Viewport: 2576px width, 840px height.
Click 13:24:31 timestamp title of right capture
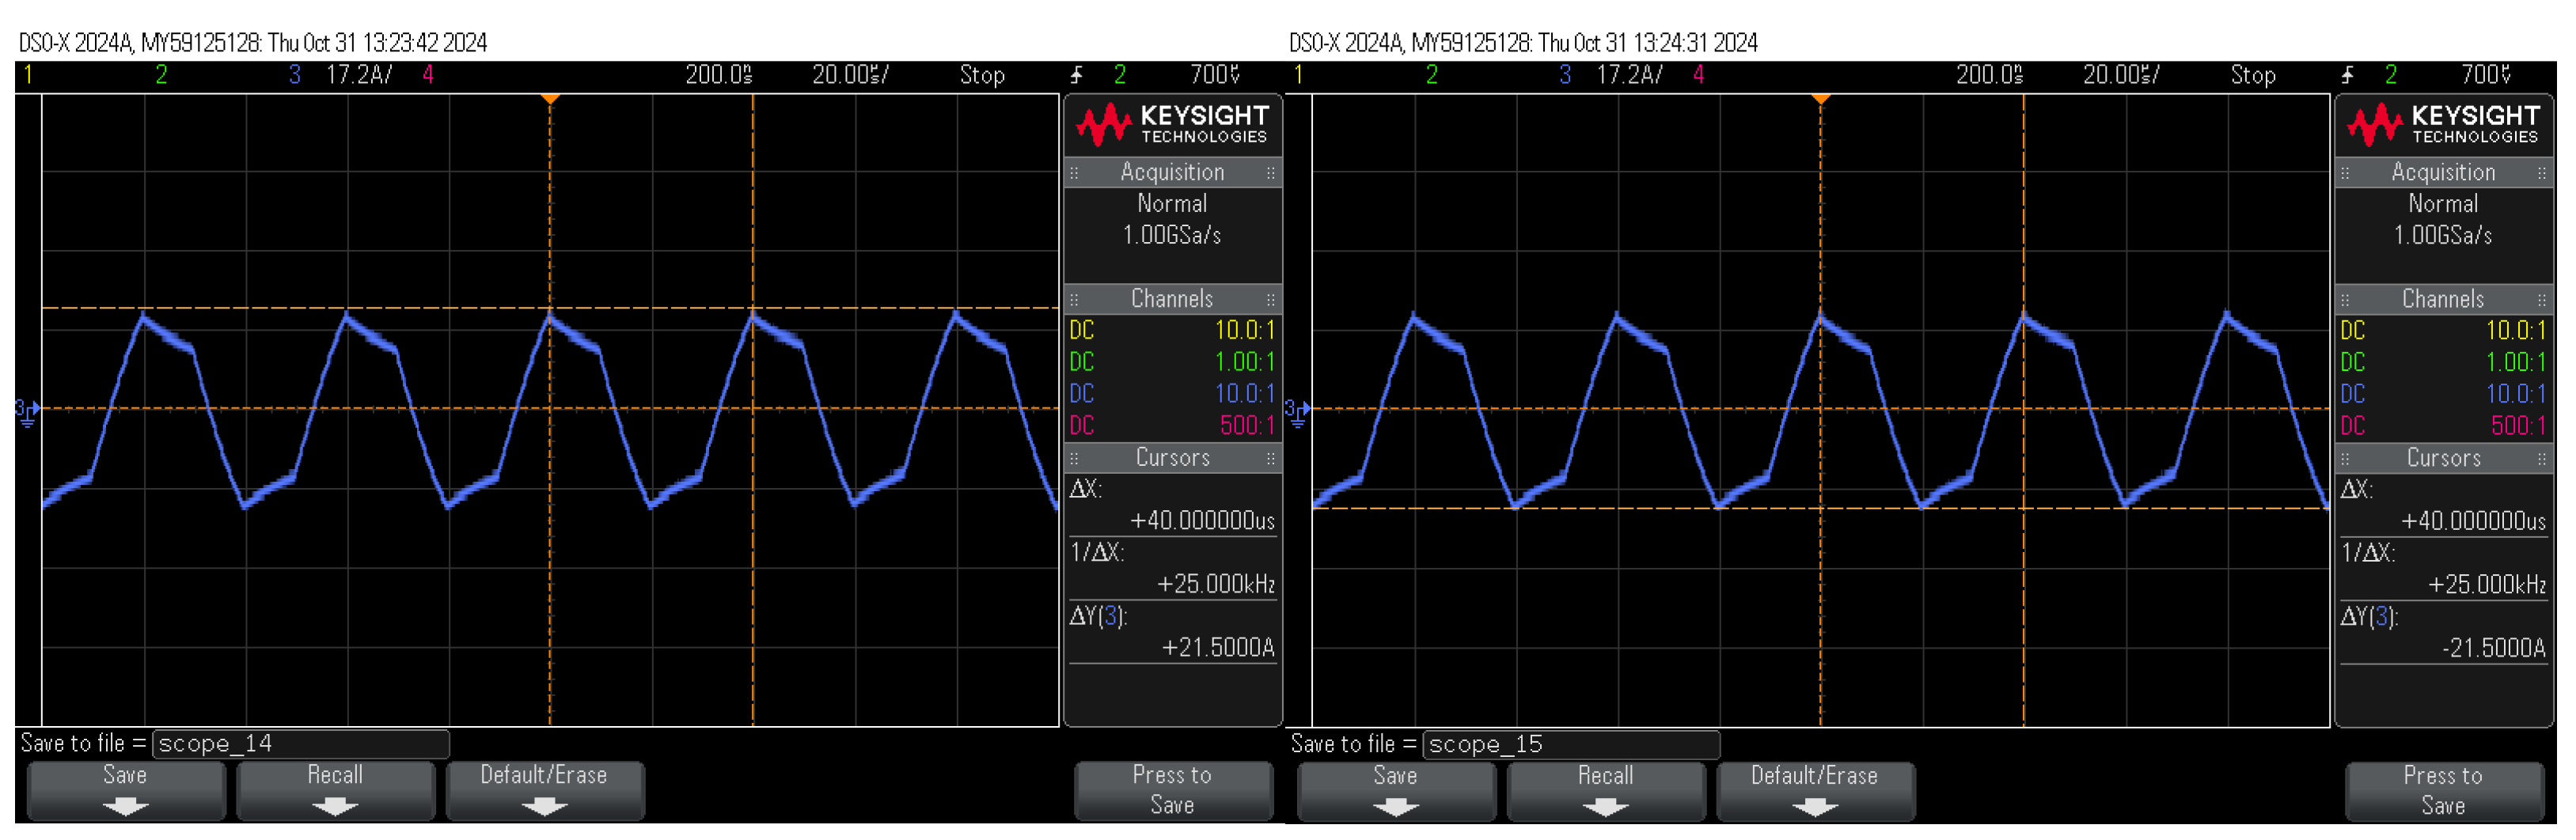pos(1523,43)
